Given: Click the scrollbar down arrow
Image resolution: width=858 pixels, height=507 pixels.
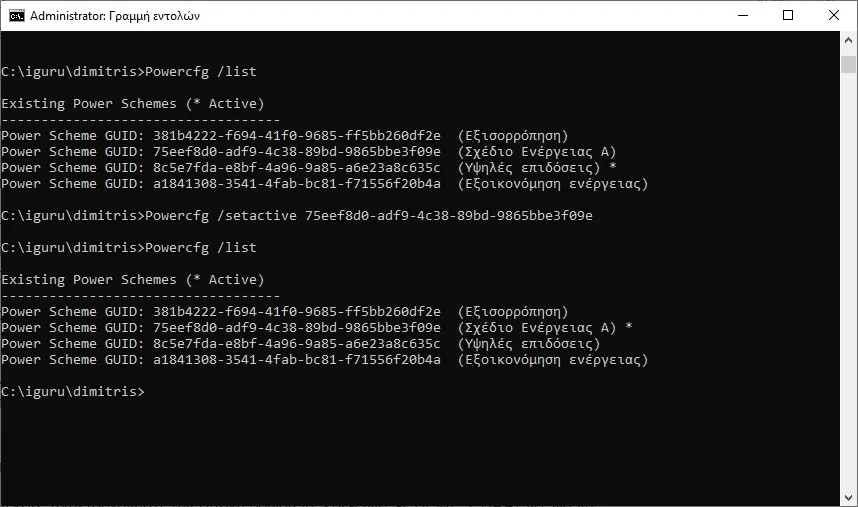Looking at the screenshot, I should pyautogui.click(x=849, y=497).
